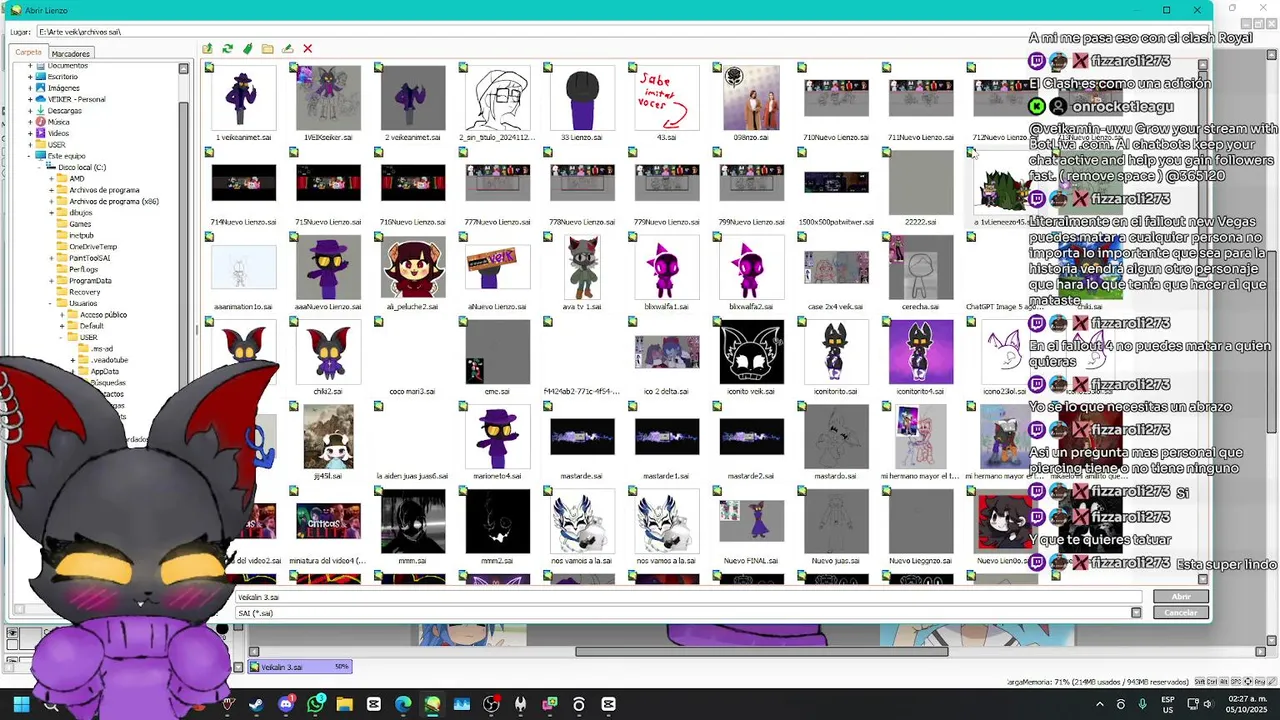Delete selected file with red X icon
The width and height of the screenshot is (1280, 720).
pyautogui.click(x=307, y=48)
